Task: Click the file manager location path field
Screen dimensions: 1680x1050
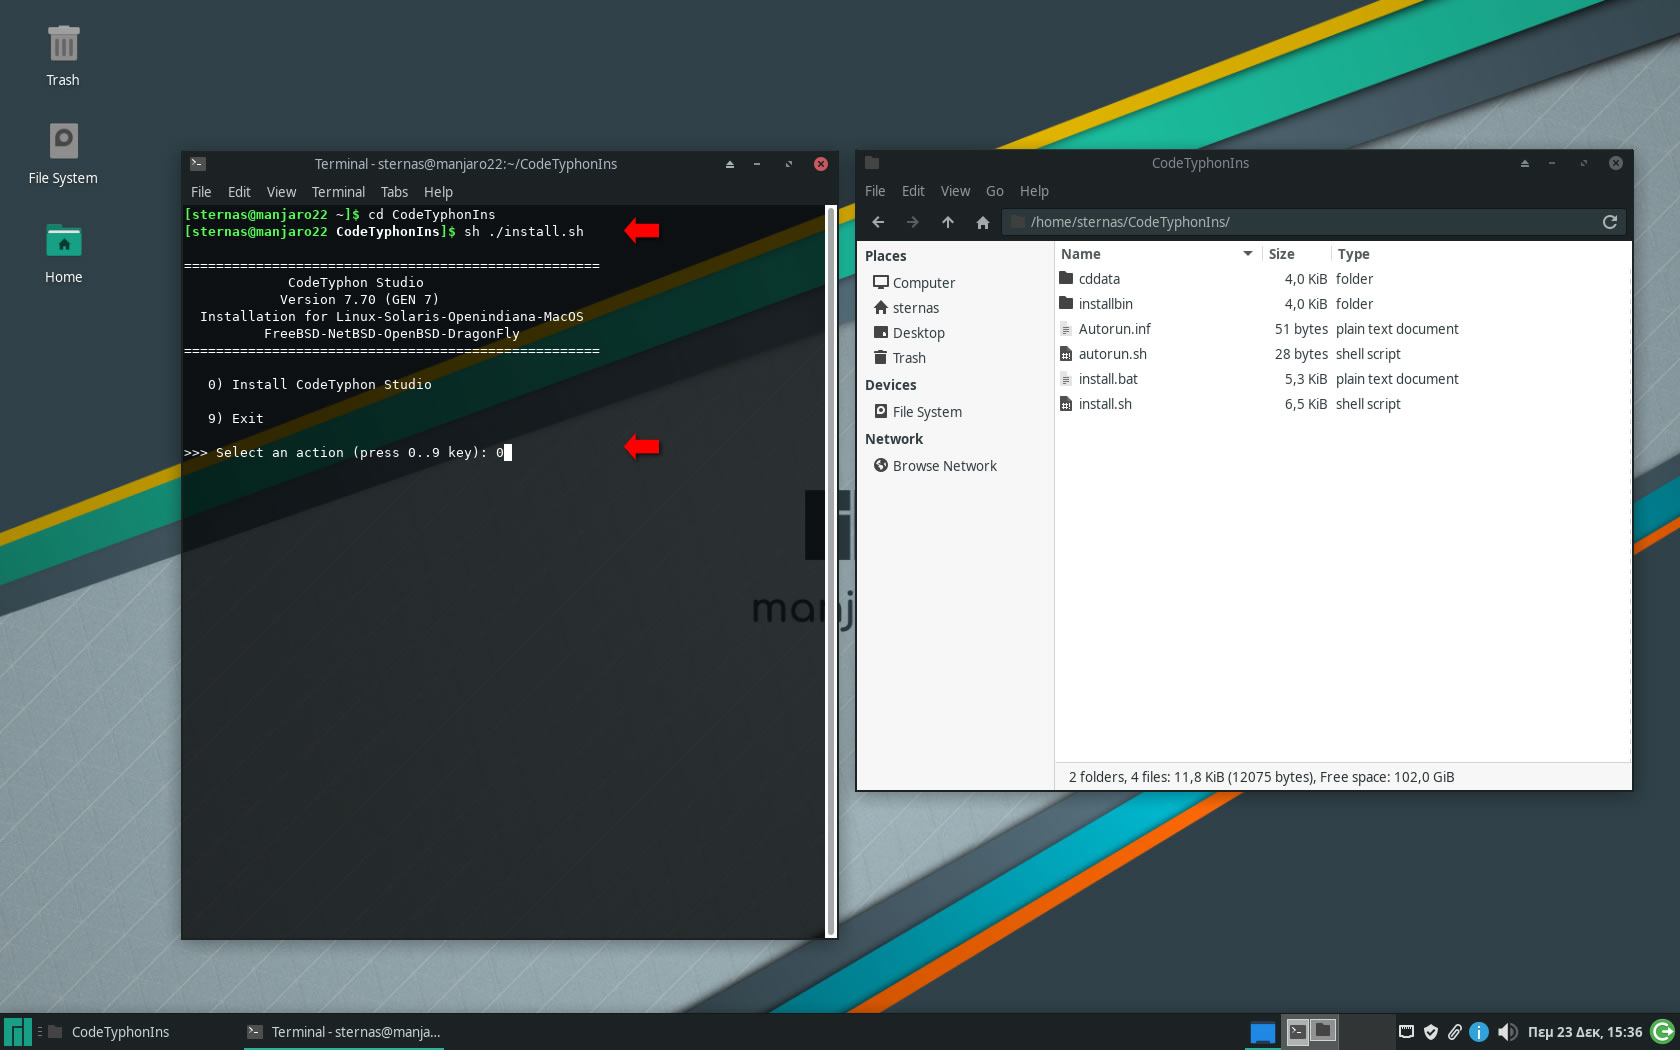Action: pyautogui.click(x=1313, y=222)
